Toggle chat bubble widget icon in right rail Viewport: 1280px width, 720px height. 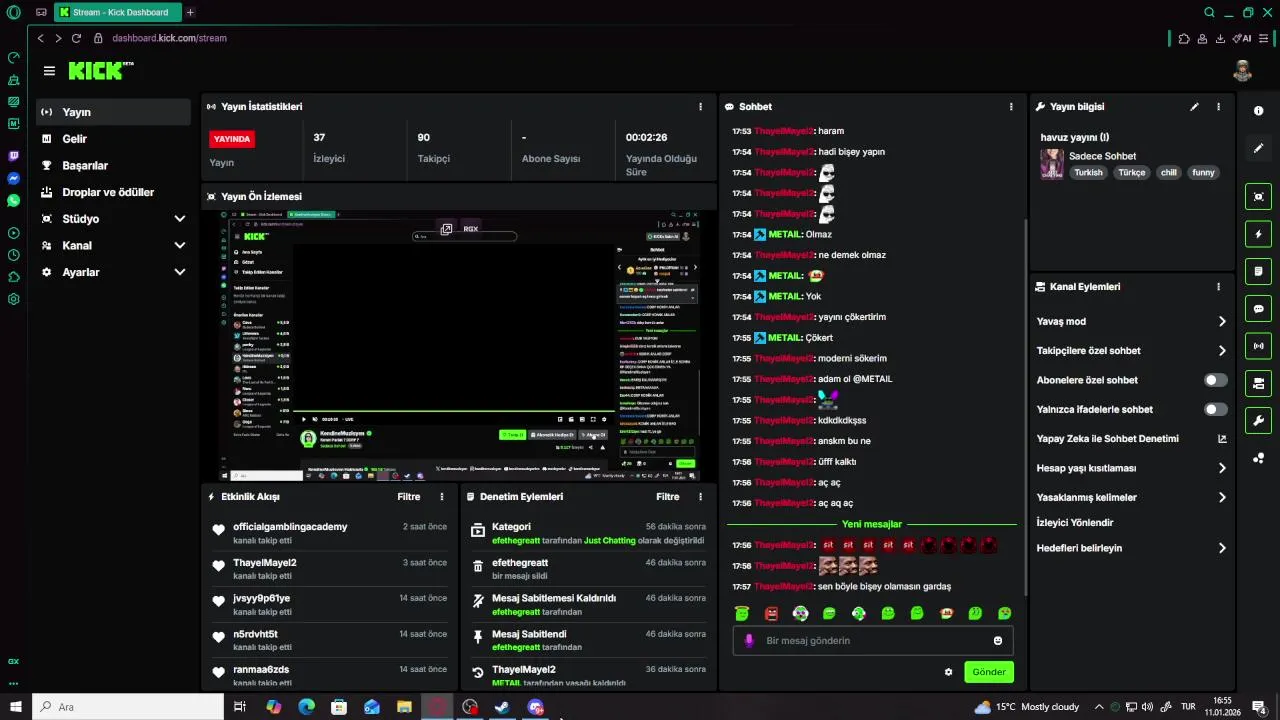[x=1258, y=309]
